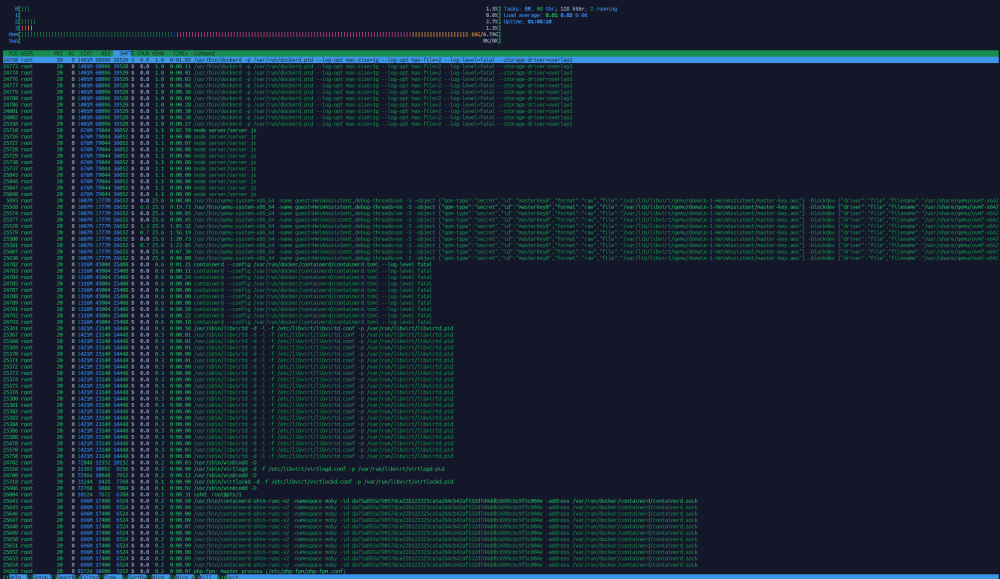1000x579 pixels.
Task: Sort processes by the PID column header
Action: click(x=13, y=54)
